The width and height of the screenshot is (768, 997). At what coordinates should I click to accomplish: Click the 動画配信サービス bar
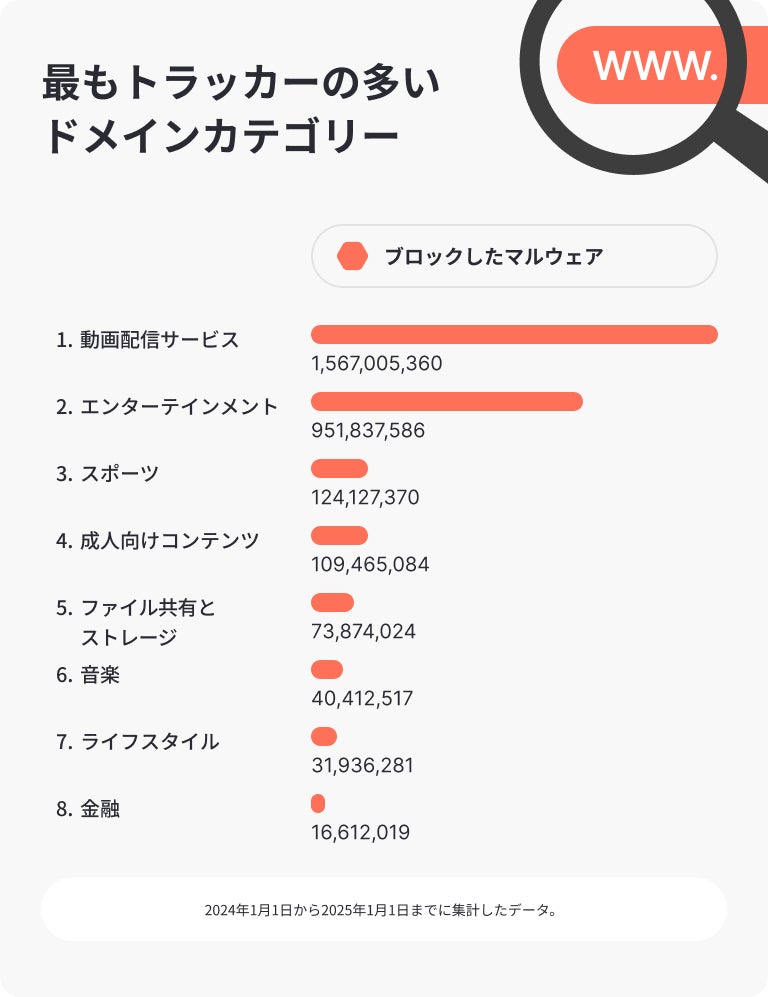[514, 334]
